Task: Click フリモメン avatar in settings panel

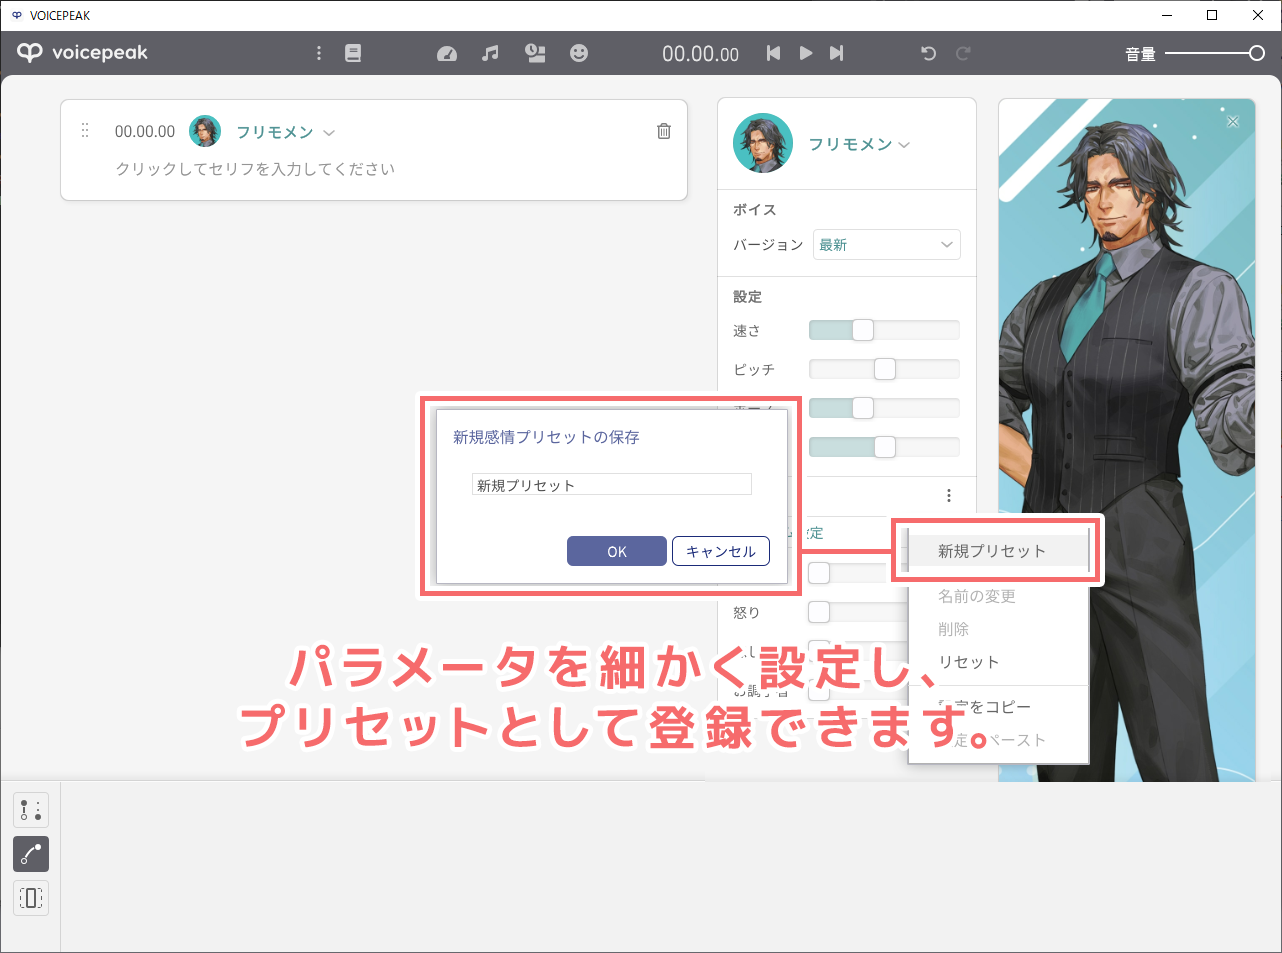Action: coord(763,143)
